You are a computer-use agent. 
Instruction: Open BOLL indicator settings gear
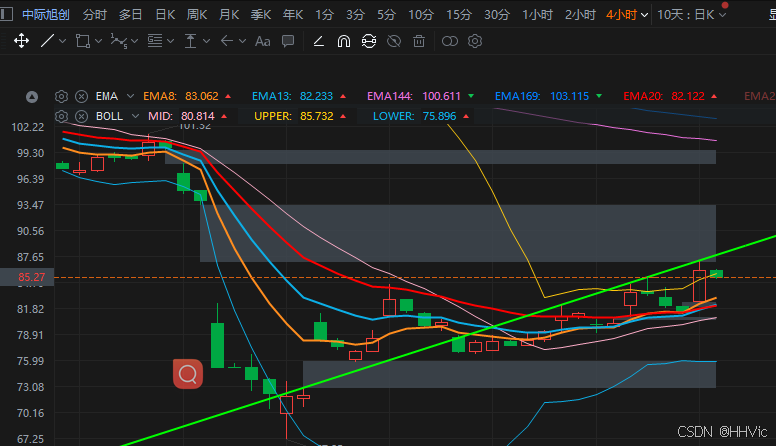[61, 116]
